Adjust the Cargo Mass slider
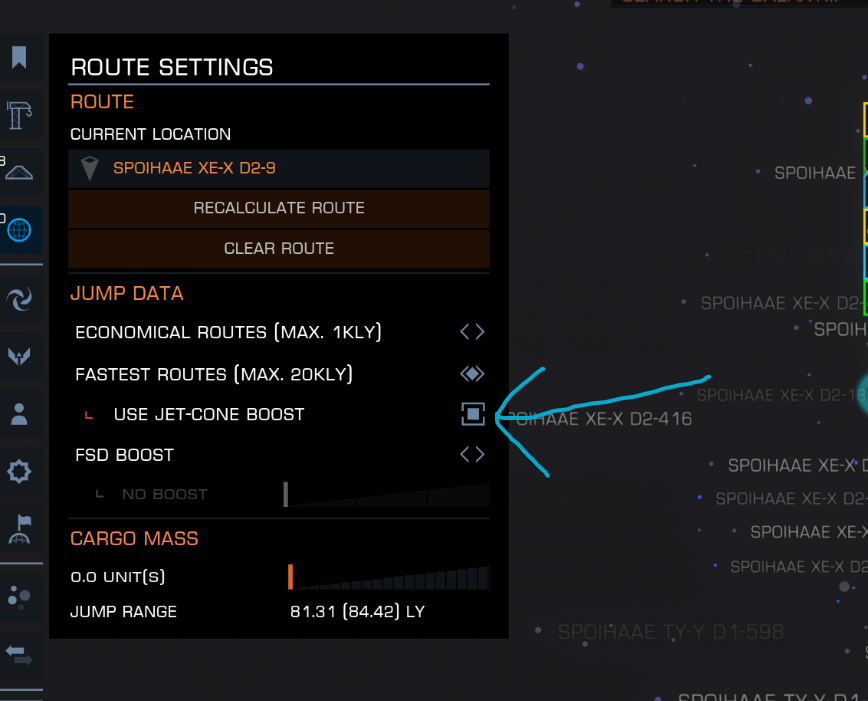Screen dimensions: 868x701 click(x=389, y=577)
